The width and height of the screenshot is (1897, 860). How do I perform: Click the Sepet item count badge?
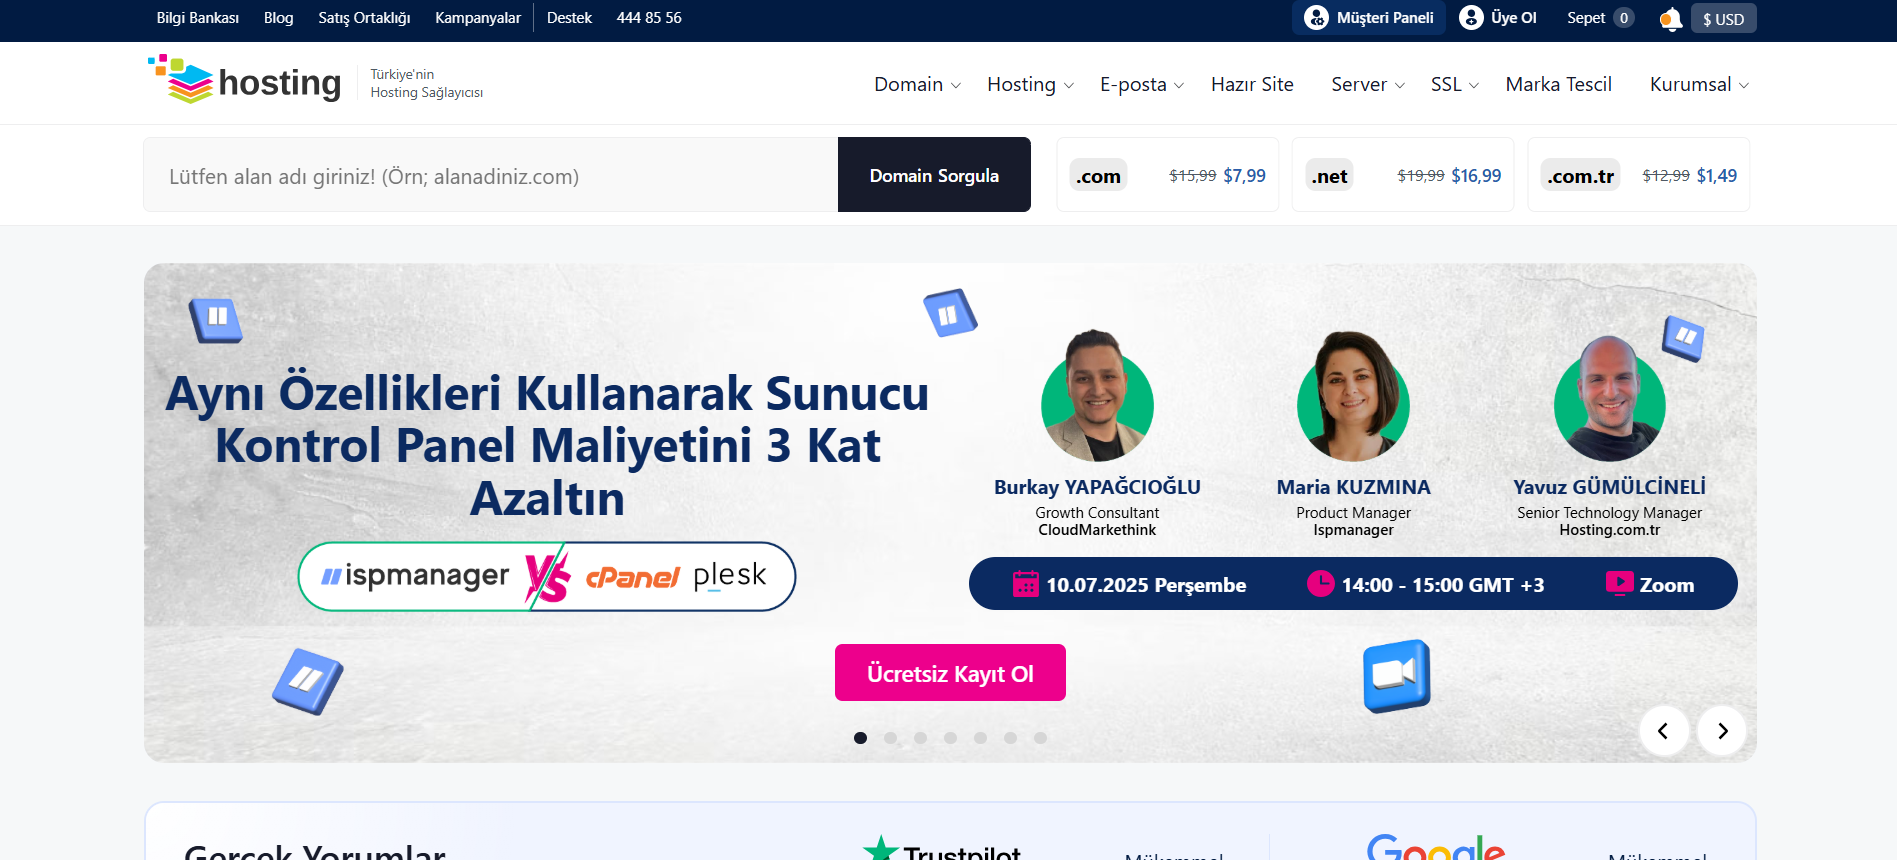coord(1624,18)
